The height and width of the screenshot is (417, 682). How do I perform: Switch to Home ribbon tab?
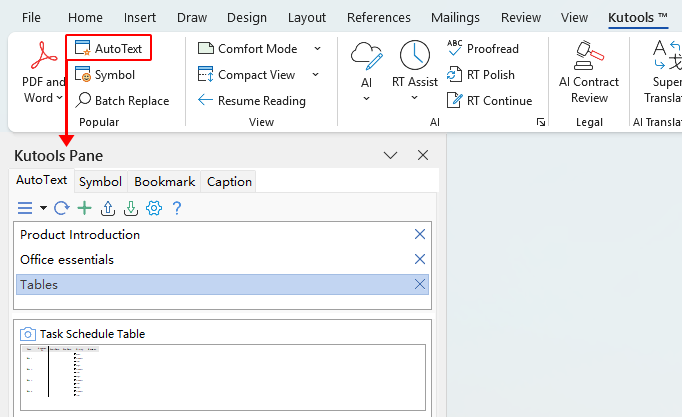(x=85, y=18)
